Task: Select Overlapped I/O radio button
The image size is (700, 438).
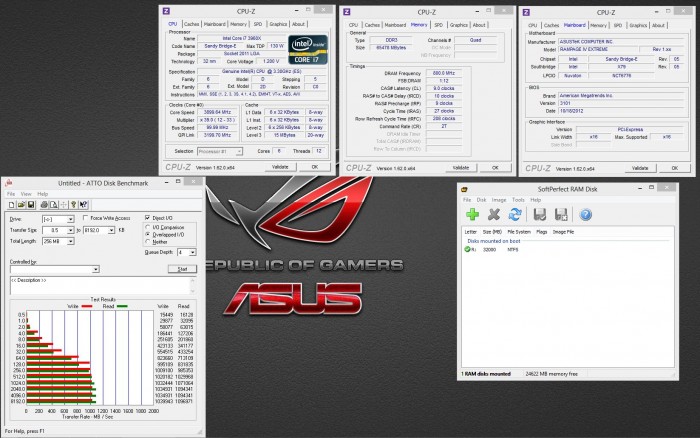Action: [x=148, y=234]
